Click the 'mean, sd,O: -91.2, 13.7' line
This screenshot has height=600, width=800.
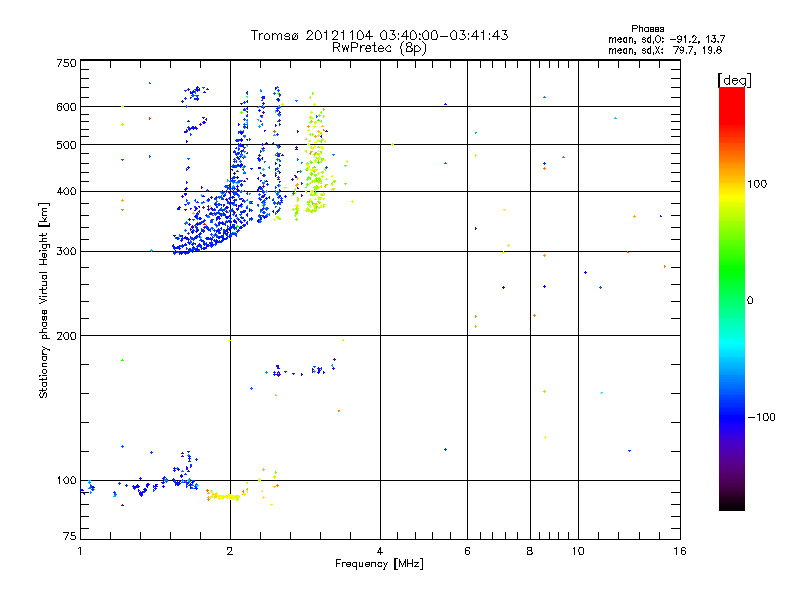tap(666, 39)
